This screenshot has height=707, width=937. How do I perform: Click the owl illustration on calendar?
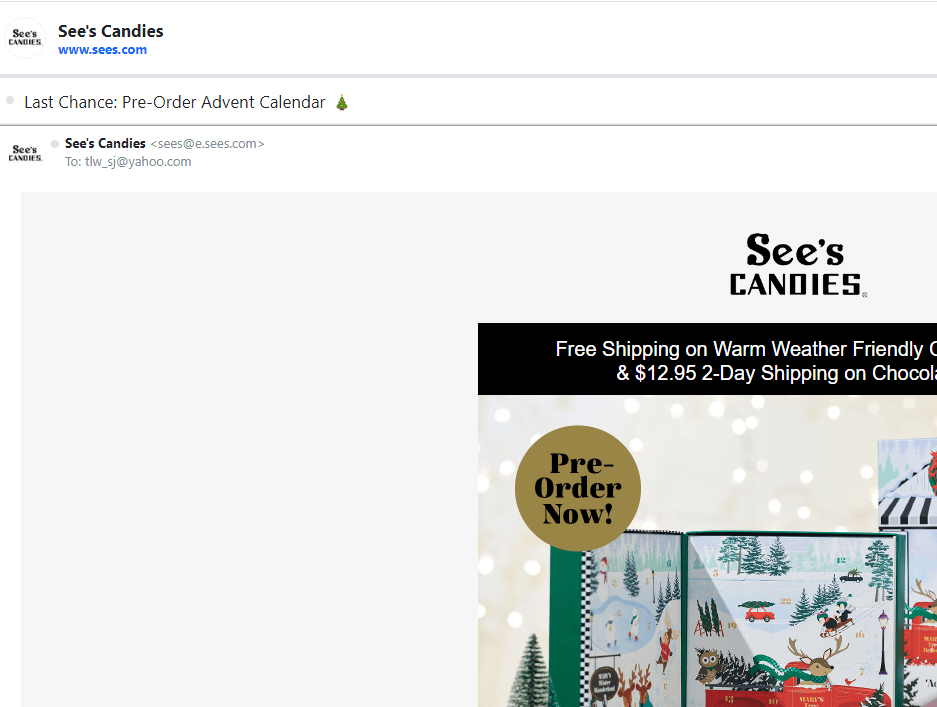[x=709, y=664]
